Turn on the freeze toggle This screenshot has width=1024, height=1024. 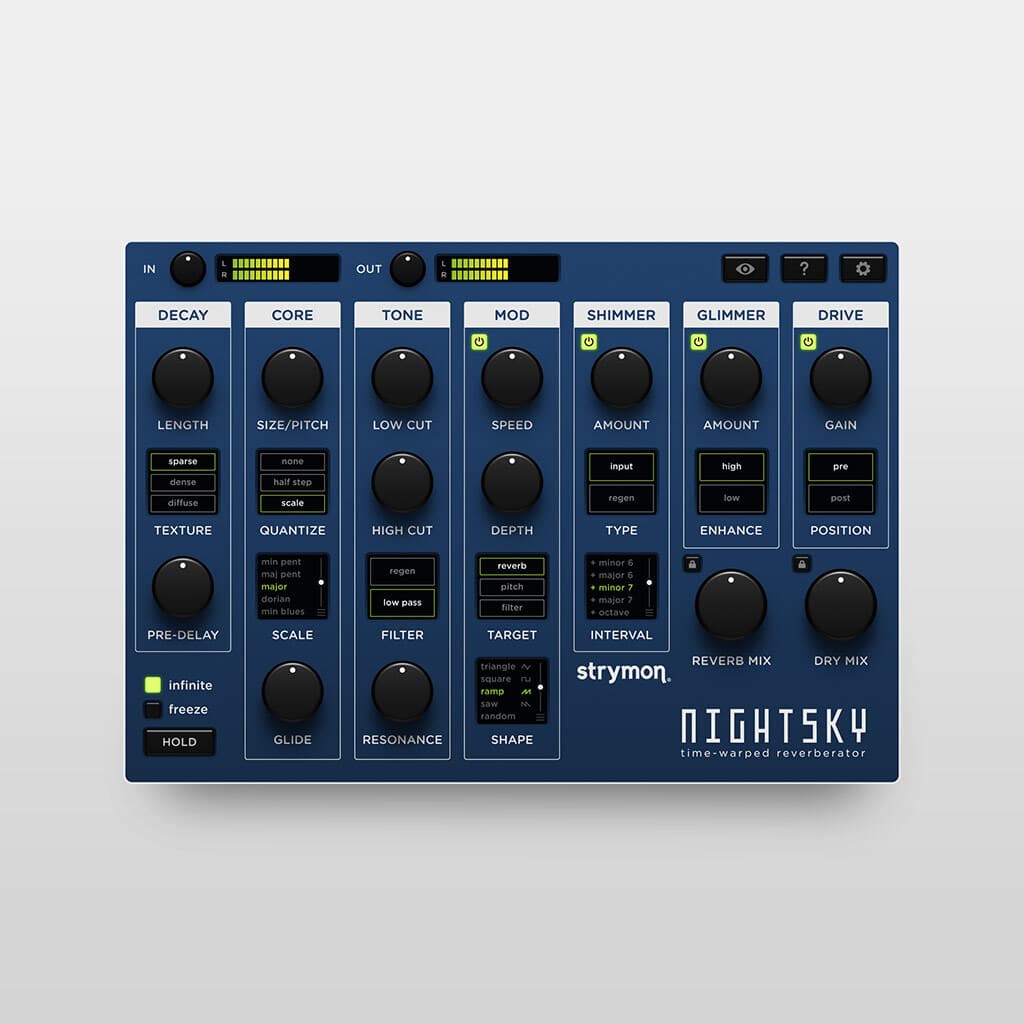click(x=152, y=709)
